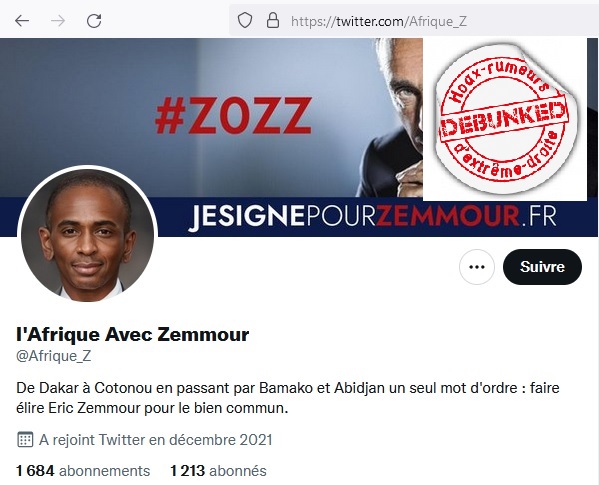Click the #Z0ZZ text in the banner
This screenshot has width=599, height=485.
pyautogui.click(x=233, y=115)
